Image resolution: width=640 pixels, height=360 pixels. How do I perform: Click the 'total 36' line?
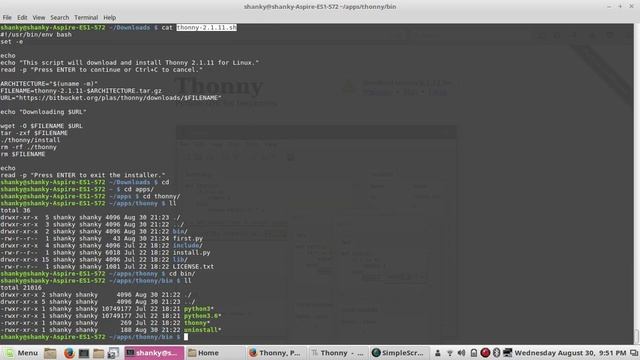(15, 210)
